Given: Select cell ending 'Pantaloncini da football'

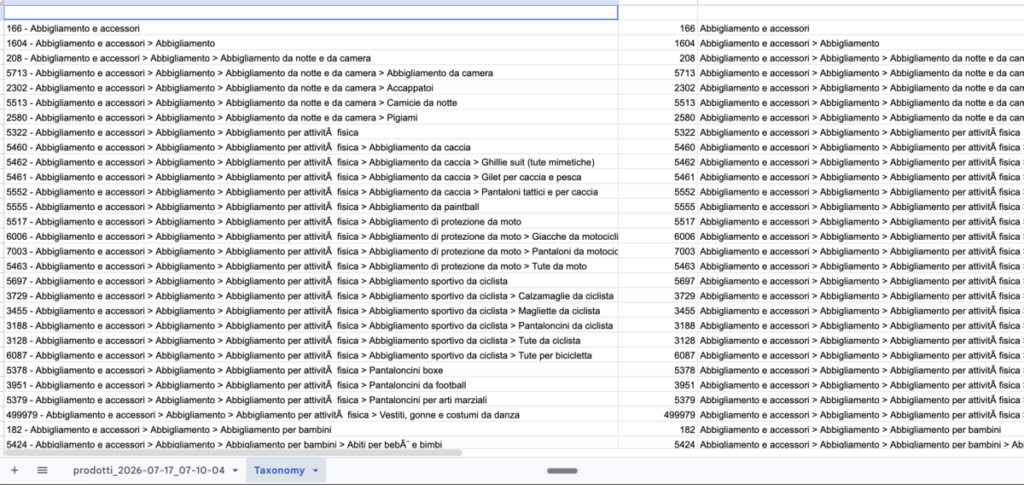Looking at the screenshot, I should click(x=310, y=384).
